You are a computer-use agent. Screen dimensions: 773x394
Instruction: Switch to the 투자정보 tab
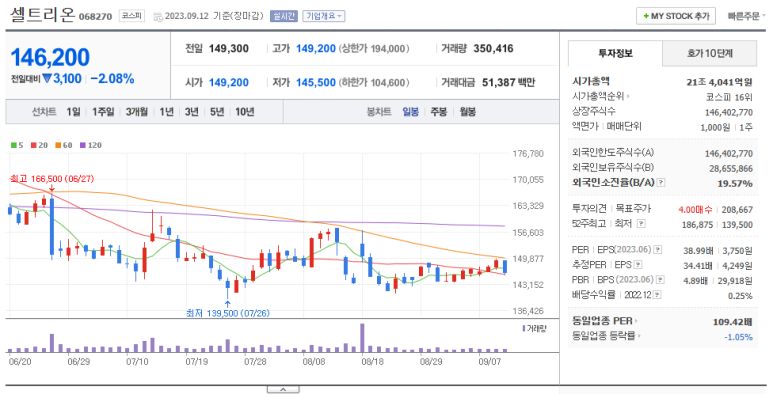tap(615, 53)
